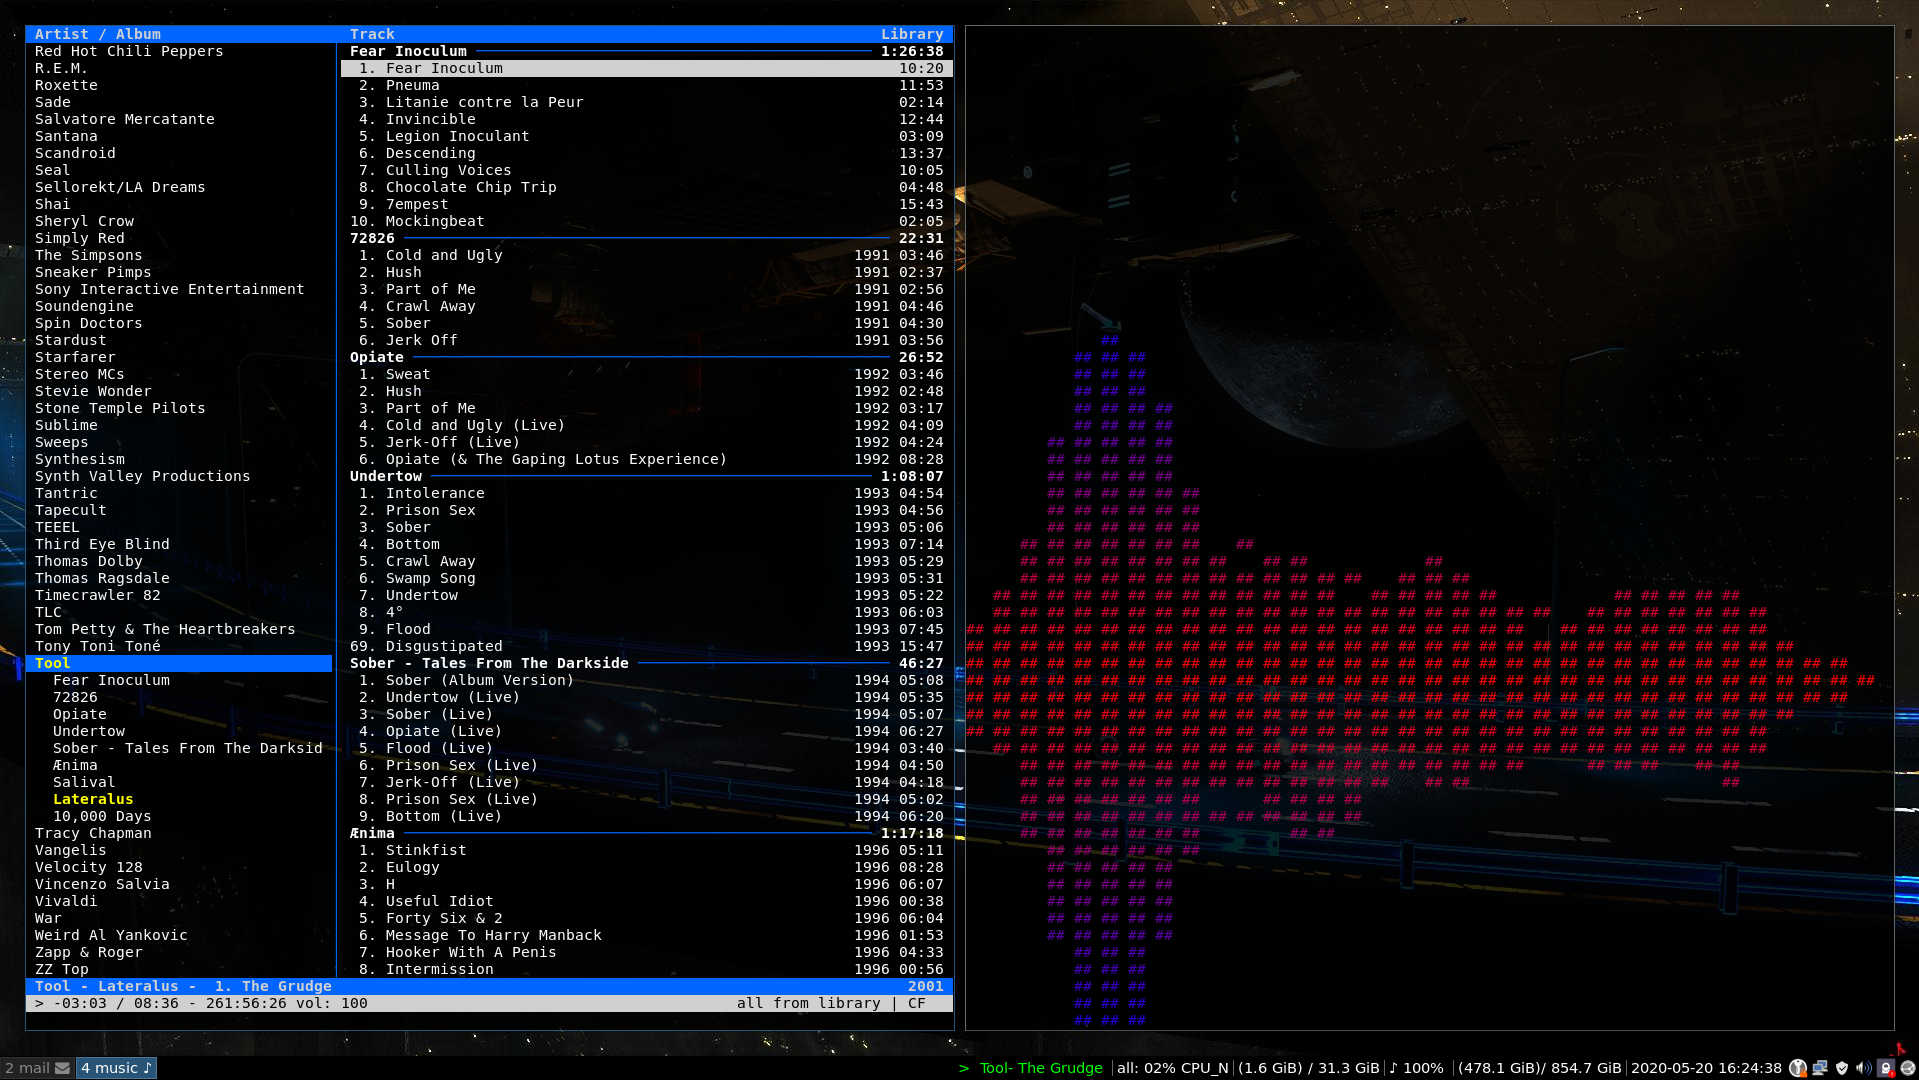Click the volume '100%' status bar entry
Screen dimensions: 1919x1080
(x=1416, y=1068)
